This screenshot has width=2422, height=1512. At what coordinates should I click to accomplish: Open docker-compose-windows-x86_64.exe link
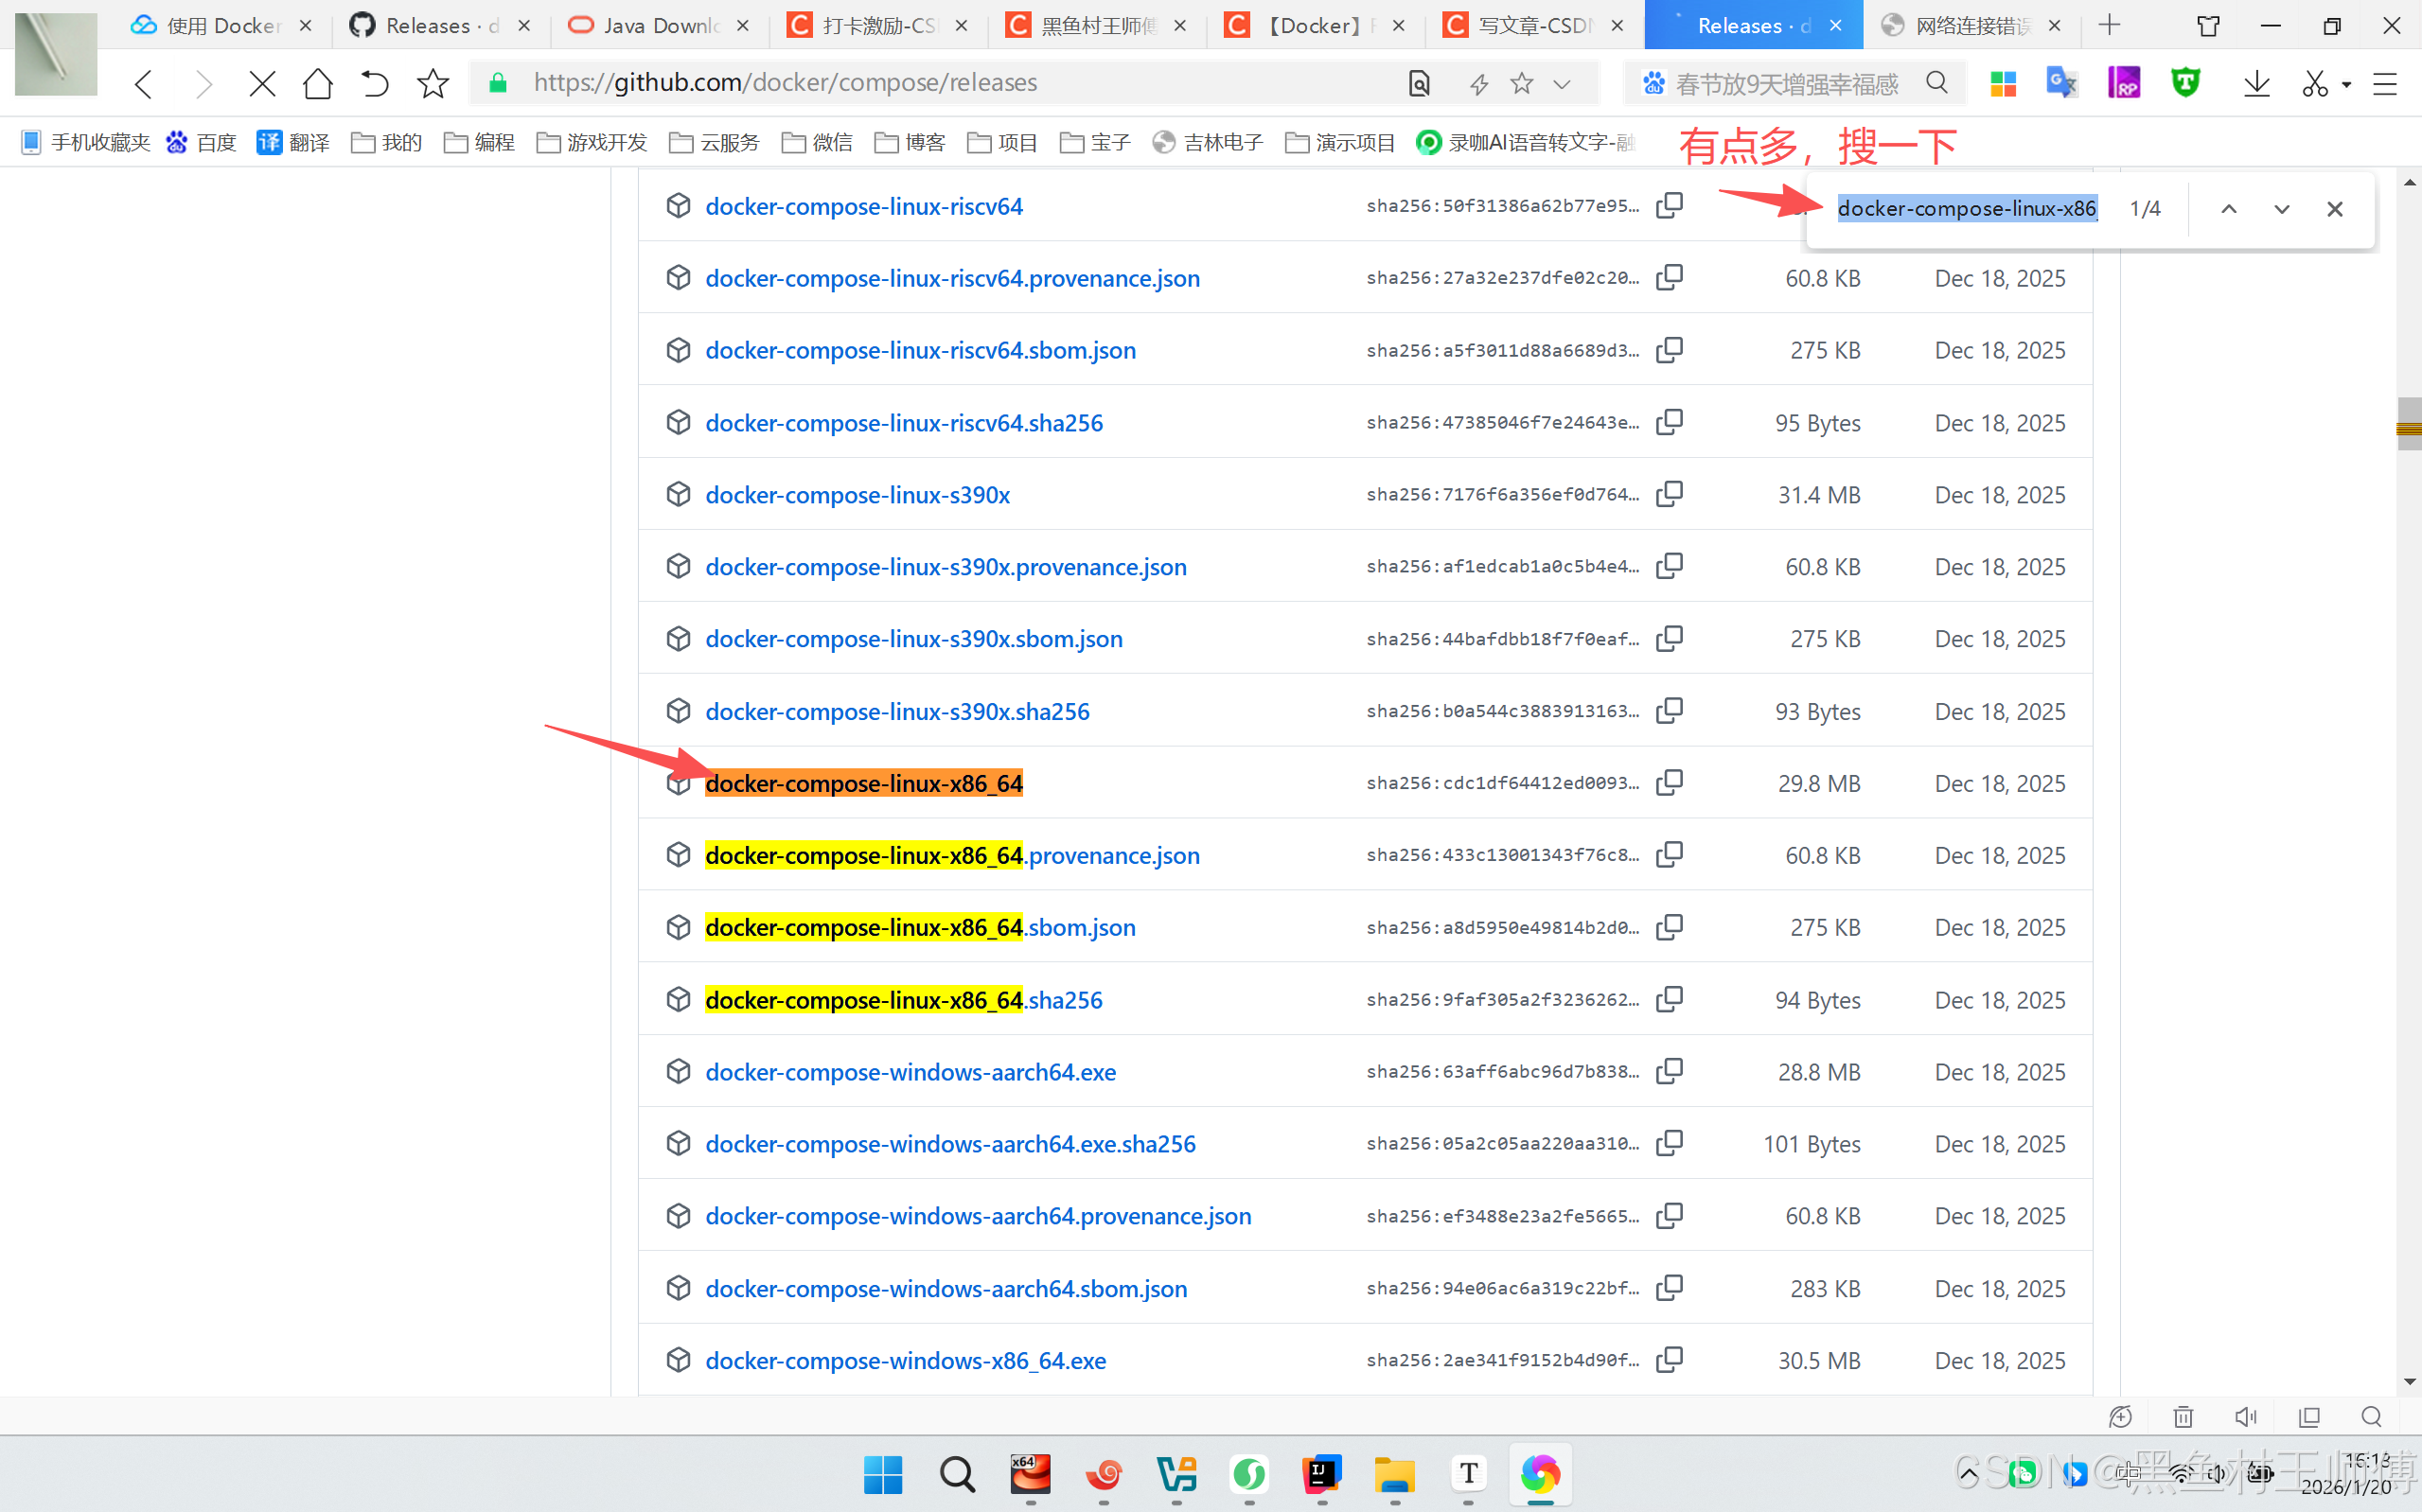(x=905, y=1360)
